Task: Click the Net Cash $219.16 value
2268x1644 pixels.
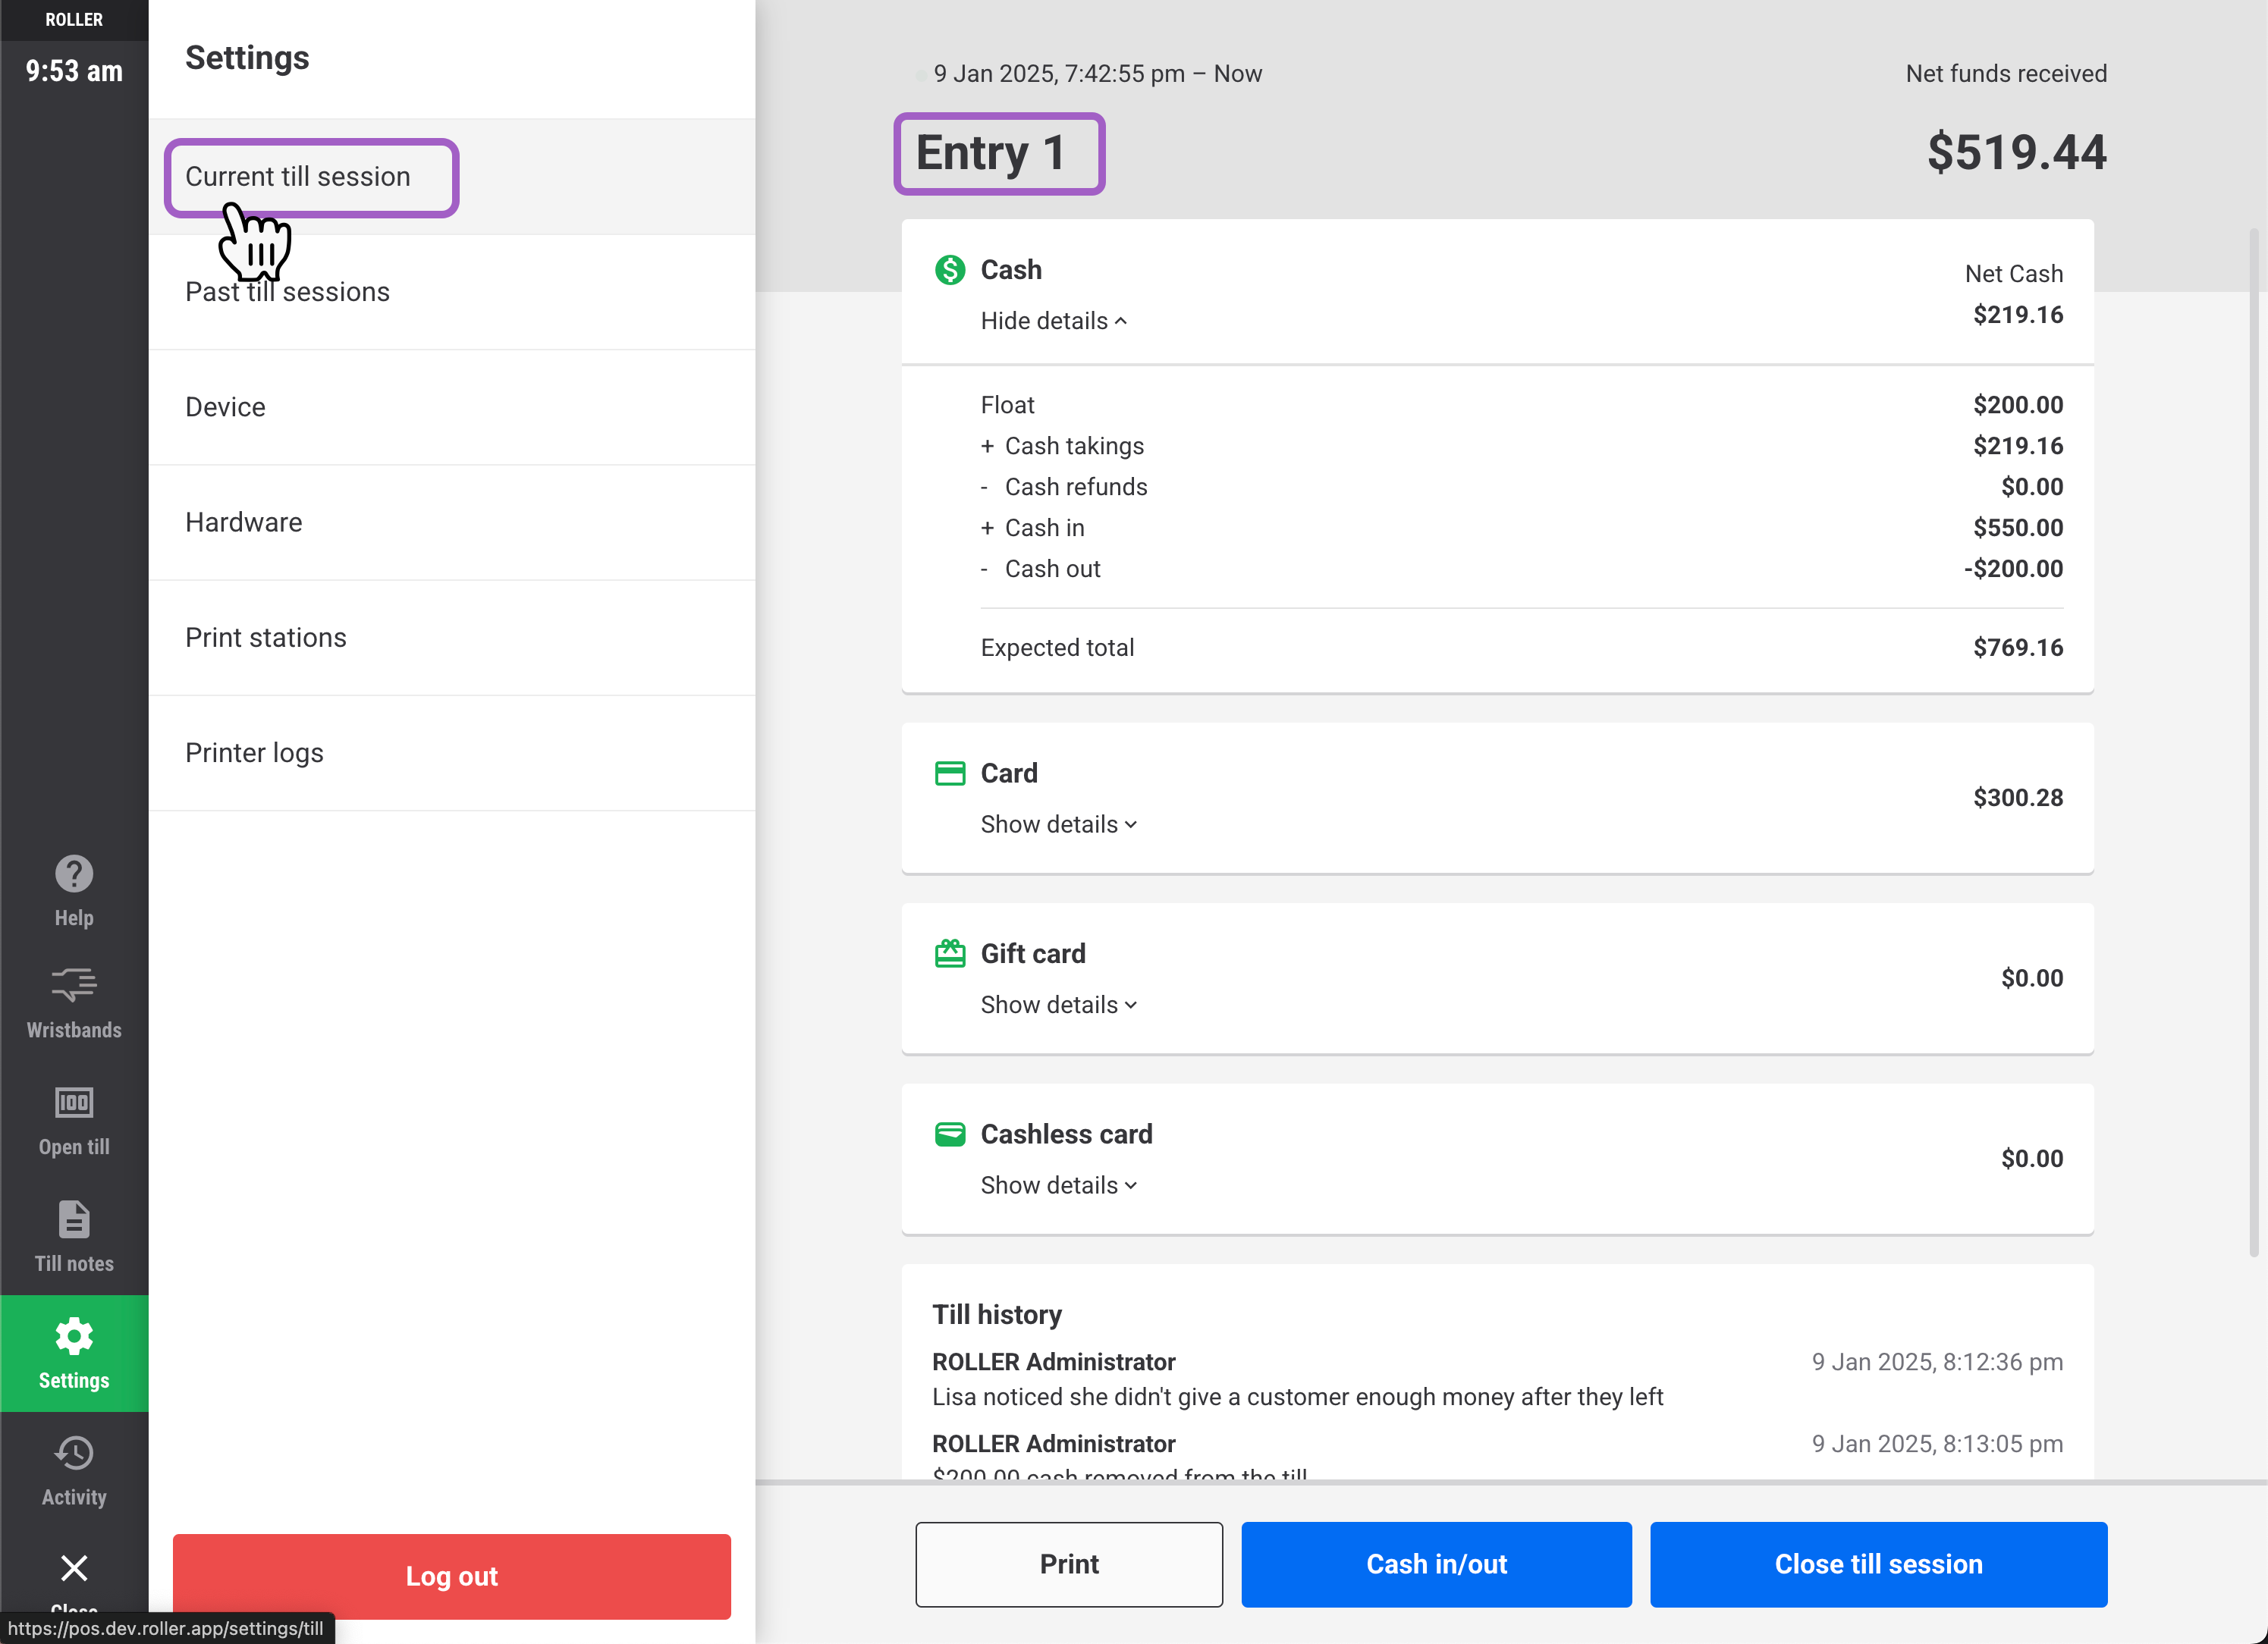Action: (x=2018, y=315)
